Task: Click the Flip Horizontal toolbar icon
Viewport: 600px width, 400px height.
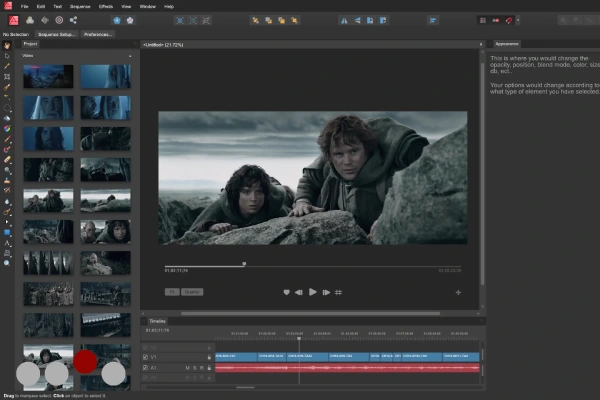Action: coord(344,21)
